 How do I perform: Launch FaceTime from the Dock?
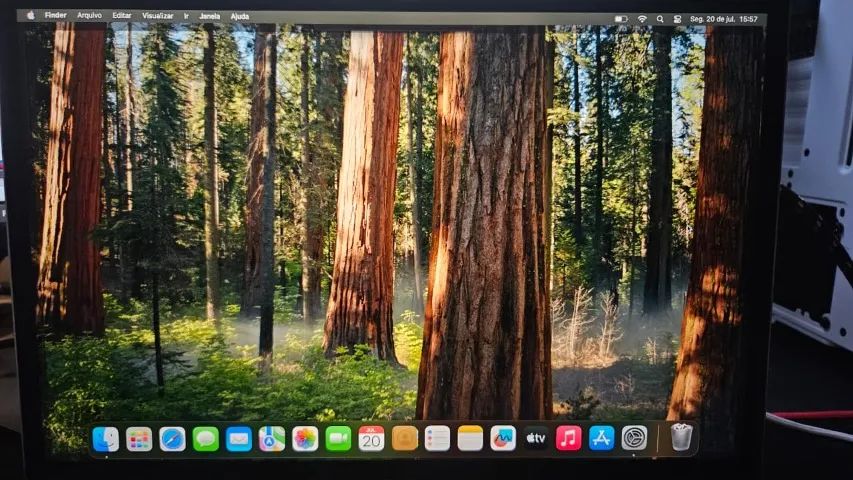[338, 439]
